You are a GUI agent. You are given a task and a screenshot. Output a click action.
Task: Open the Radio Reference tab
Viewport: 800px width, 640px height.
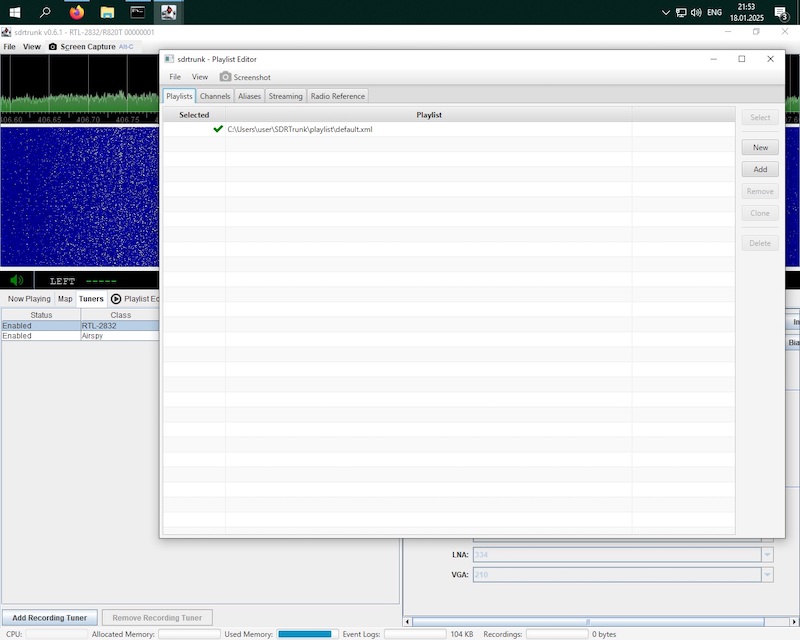coord(338,96)
